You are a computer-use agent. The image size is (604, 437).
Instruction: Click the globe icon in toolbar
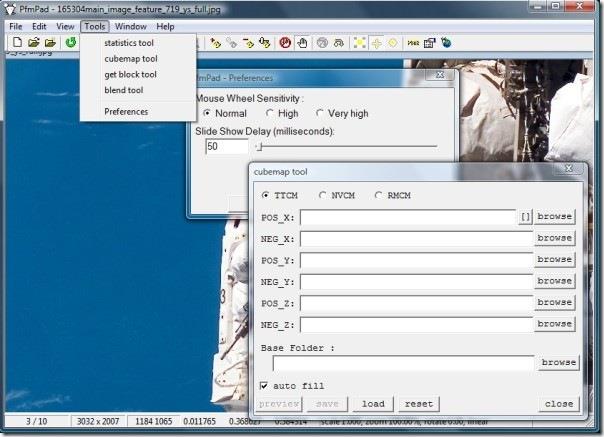pyautogui.click(x=322, y=43)
